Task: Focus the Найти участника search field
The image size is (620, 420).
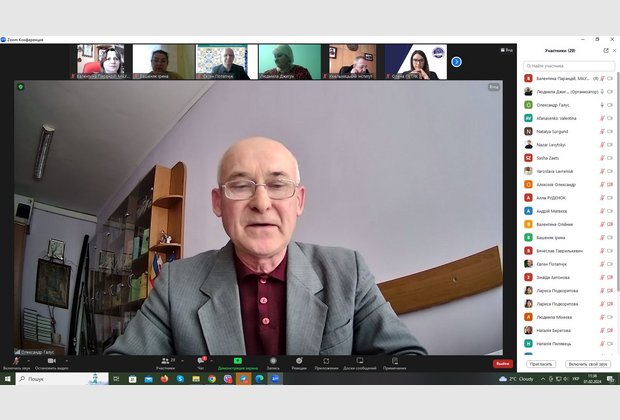Action: click(x=569, y=66)
